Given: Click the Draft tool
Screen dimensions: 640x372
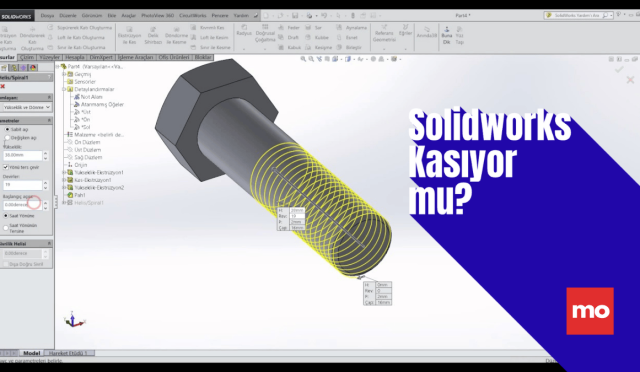Looking at the screenshot, I should point(289,37).
